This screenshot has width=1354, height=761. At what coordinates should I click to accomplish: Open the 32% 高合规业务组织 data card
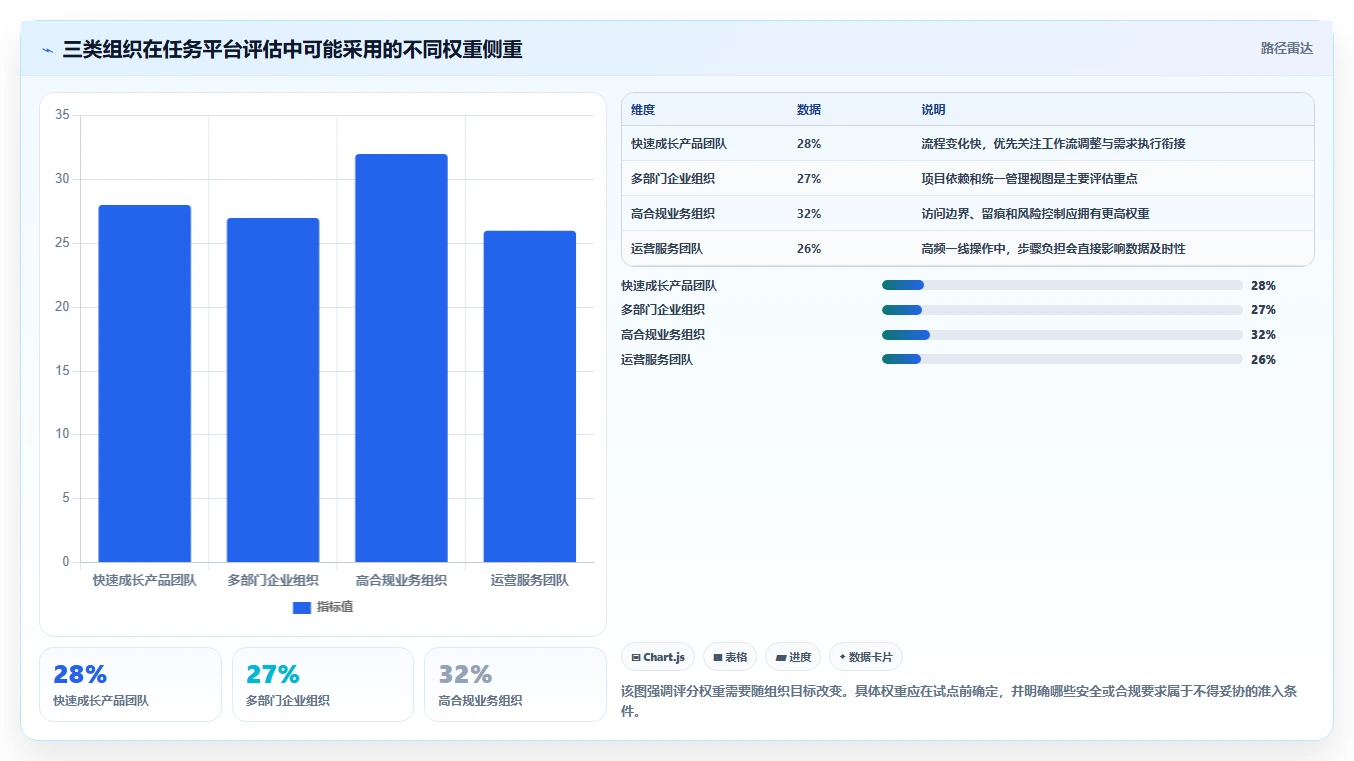coord(515,684)
